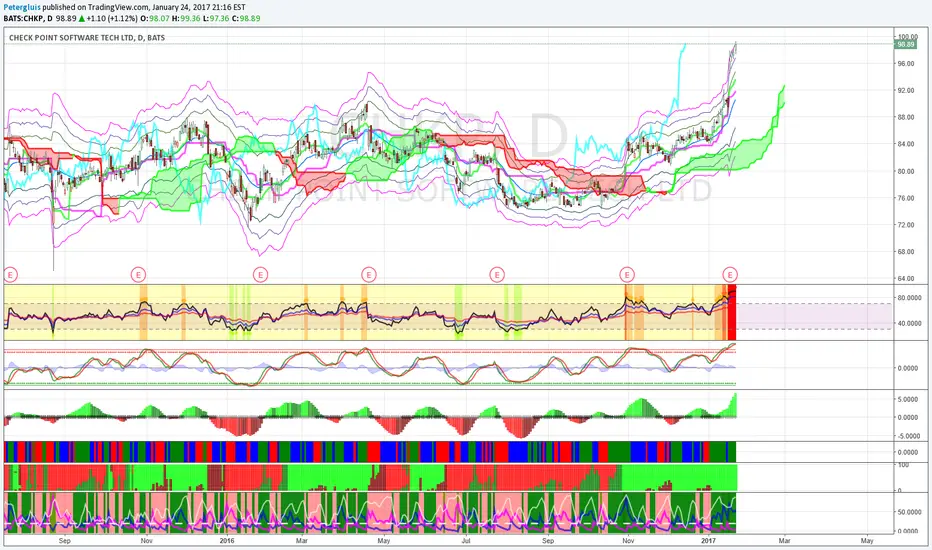Click the red overbought bar in RSI pane
The height and width of the screenshot is (550, 932).
[x=732, y=312]
